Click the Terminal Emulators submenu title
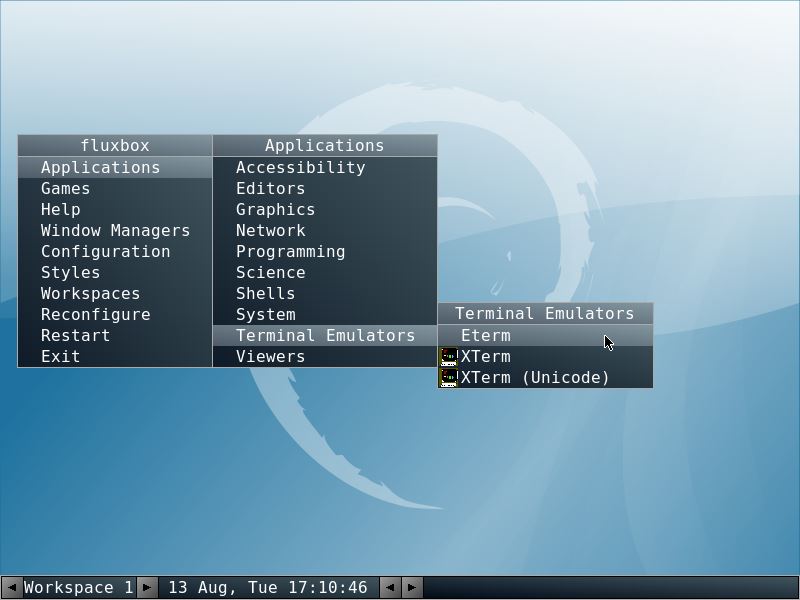 (x=545, y=313)
